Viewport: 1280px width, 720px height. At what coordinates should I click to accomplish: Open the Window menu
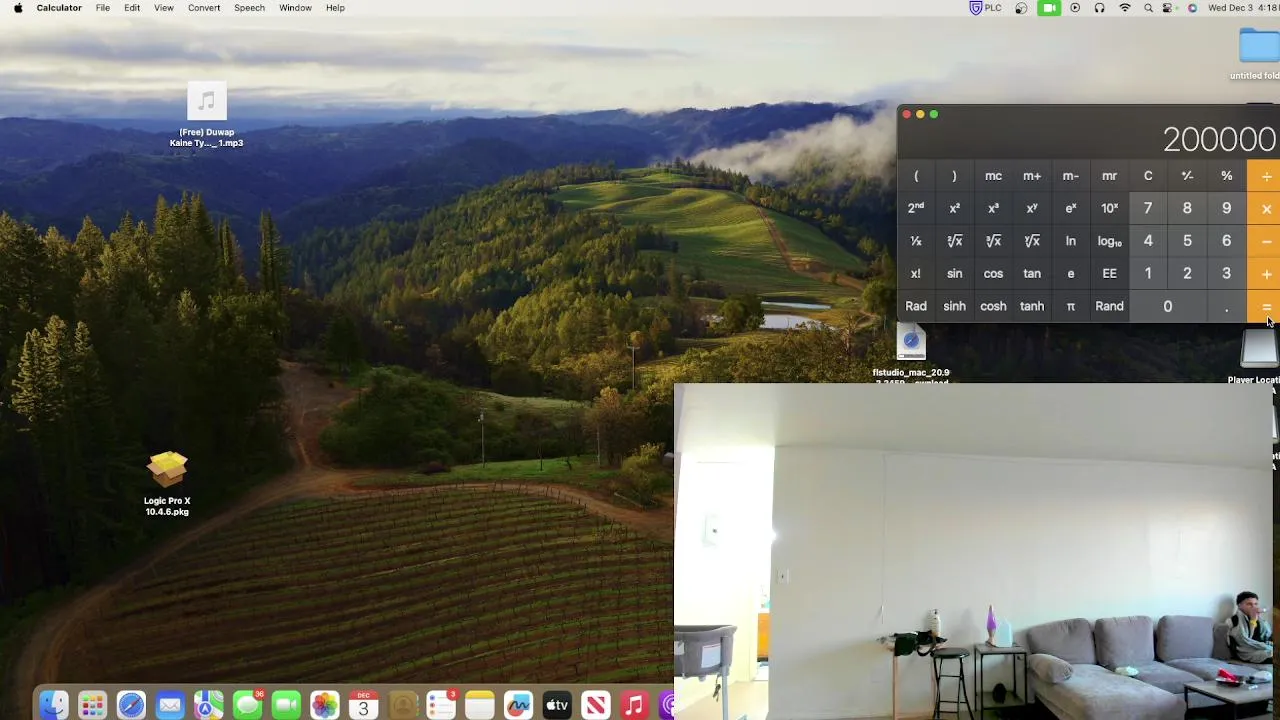click(295, 8)
